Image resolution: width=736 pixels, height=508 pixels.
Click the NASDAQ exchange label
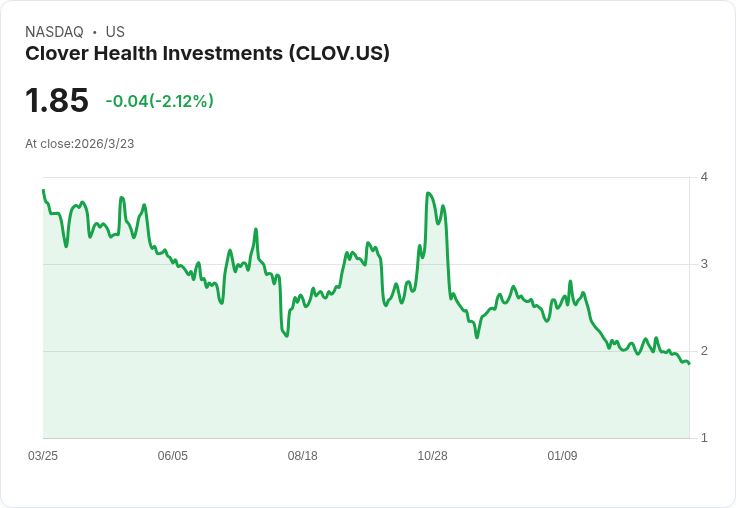[x=54, y=32]
